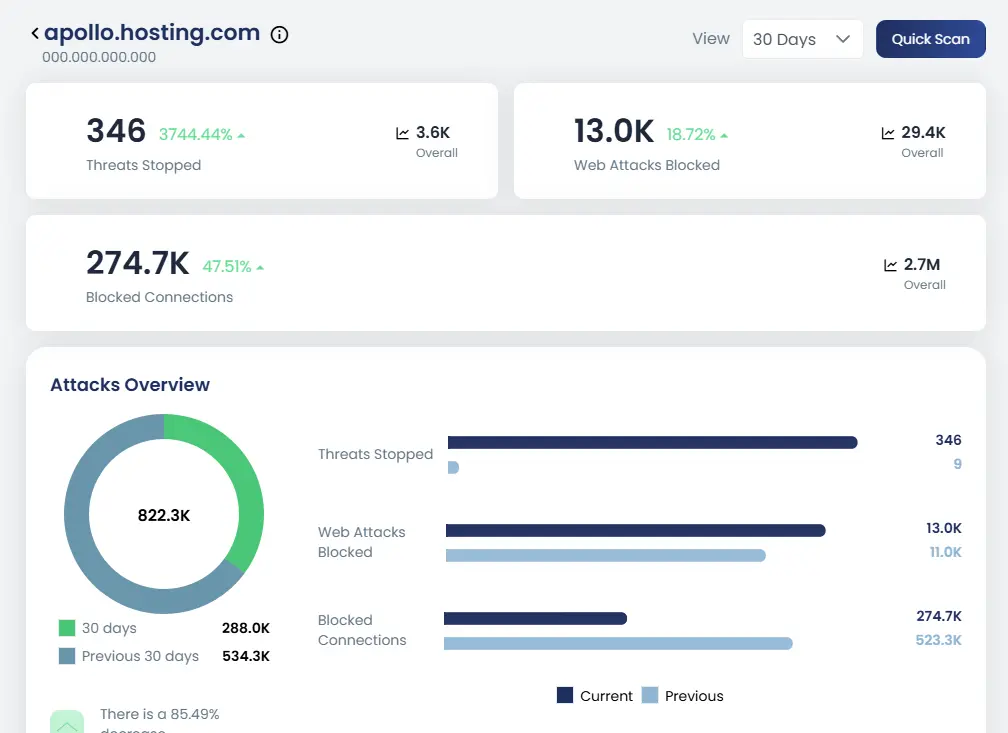Open the 30 Days view dropdown
Viewport: 1008px width, 733px height.
[802, 39]
